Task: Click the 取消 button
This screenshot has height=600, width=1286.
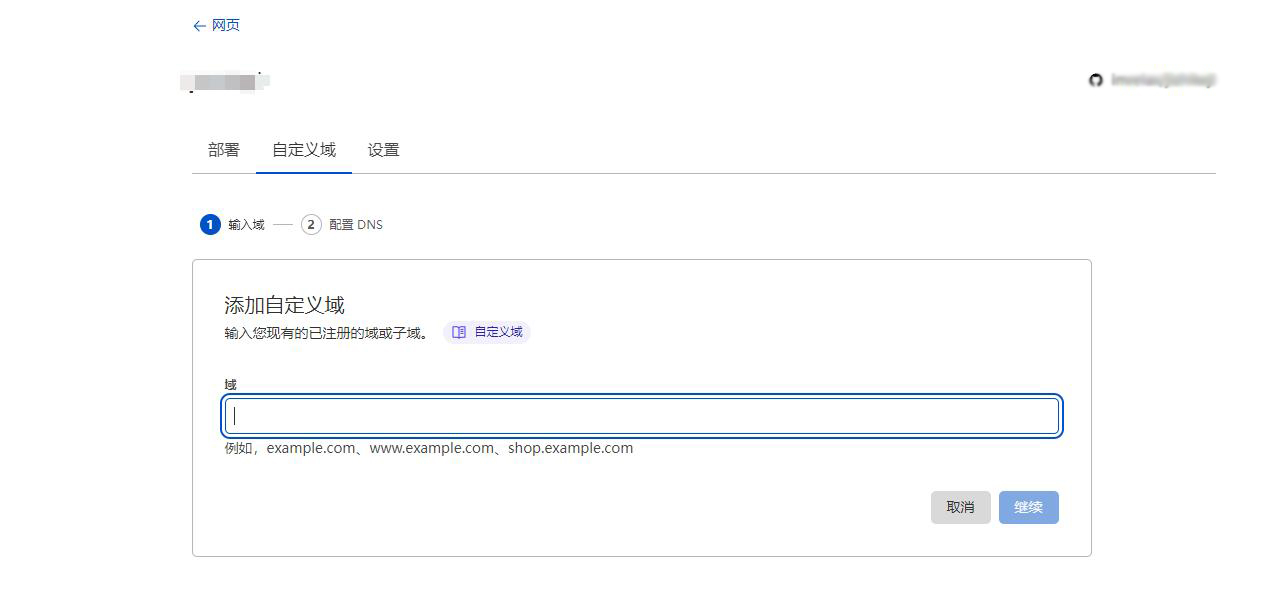Action: 960,507
